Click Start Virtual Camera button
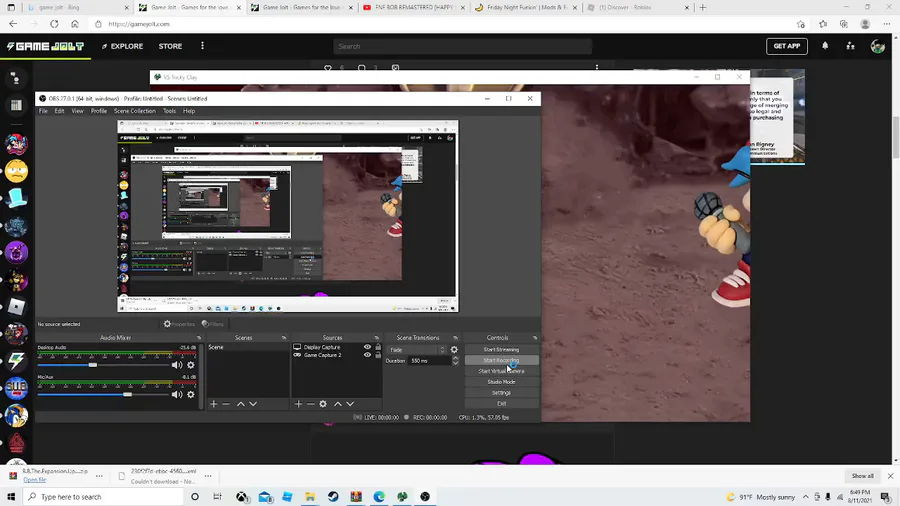This screenshot has width=900, height=506. click(x=501, y=371)
